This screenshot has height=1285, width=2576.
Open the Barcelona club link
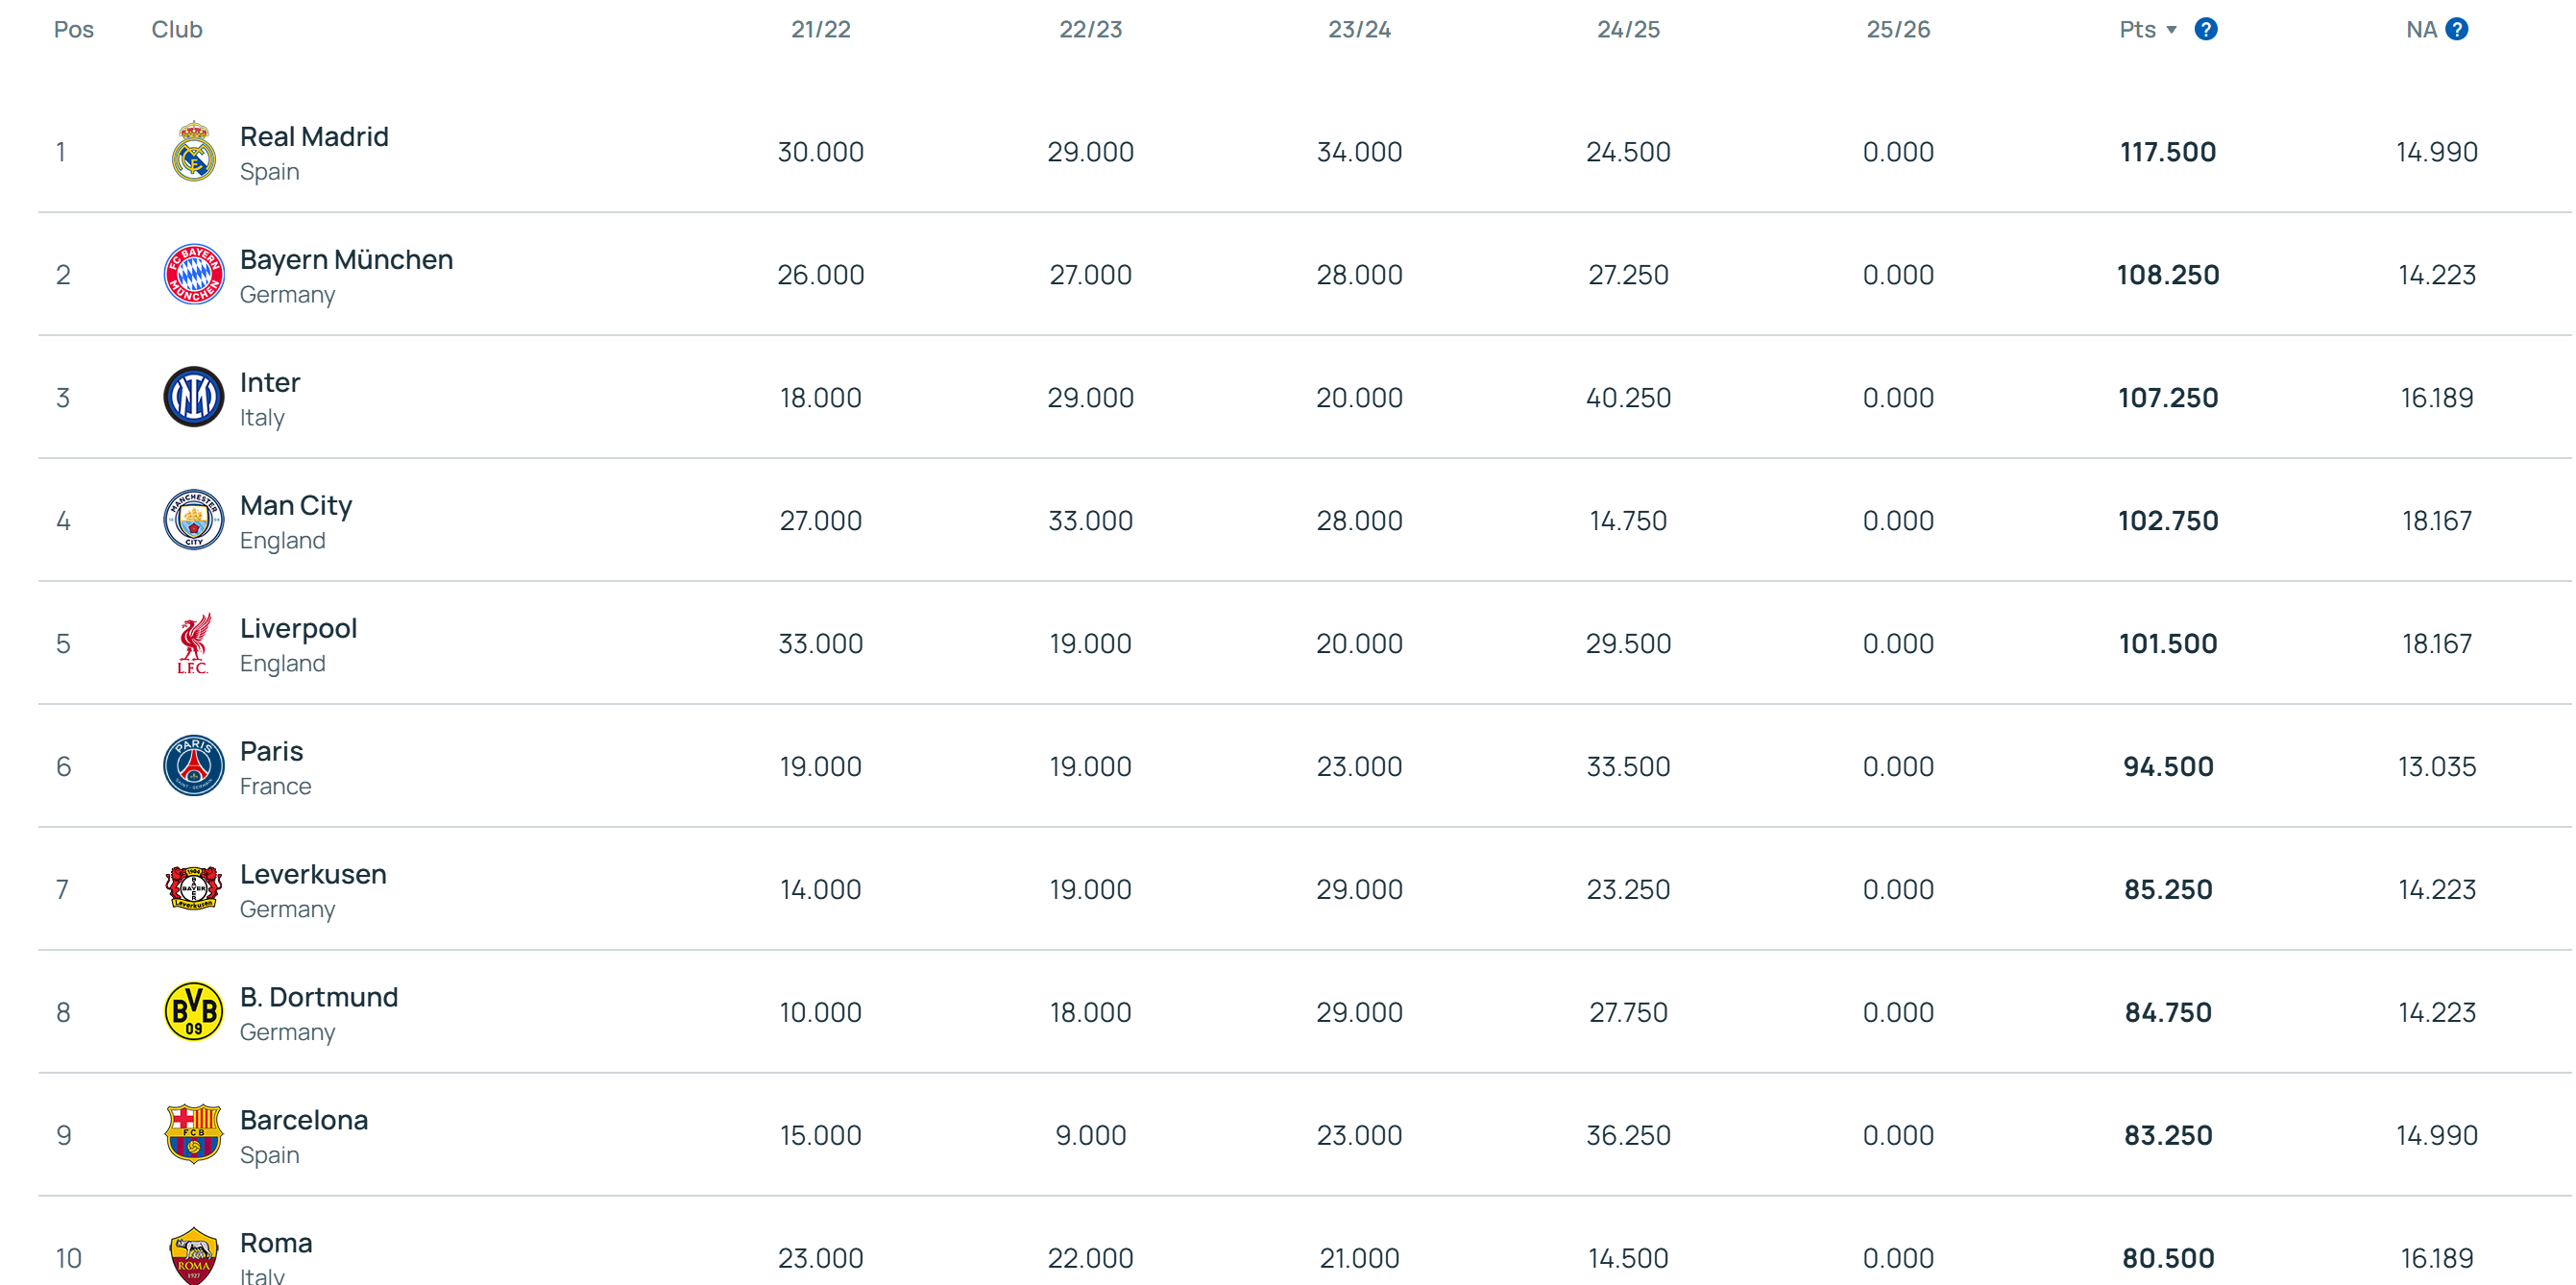[x=304, y=1120]
